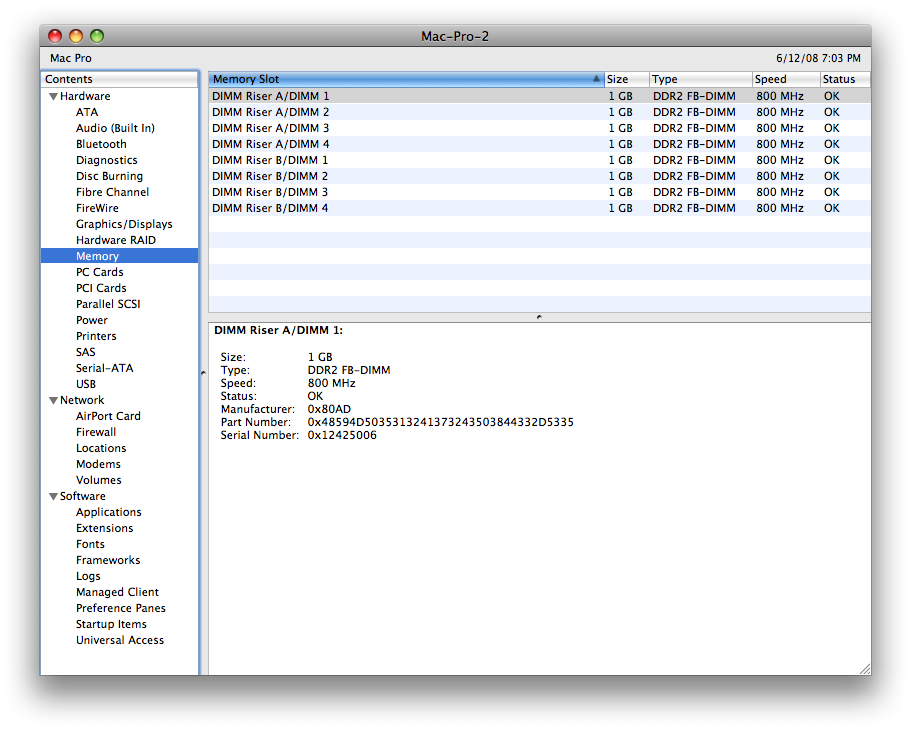This screenshot has width=911, height=730.
Task: Click the Hardware category label
Action: pyautogui.click(x=85, y=96)
